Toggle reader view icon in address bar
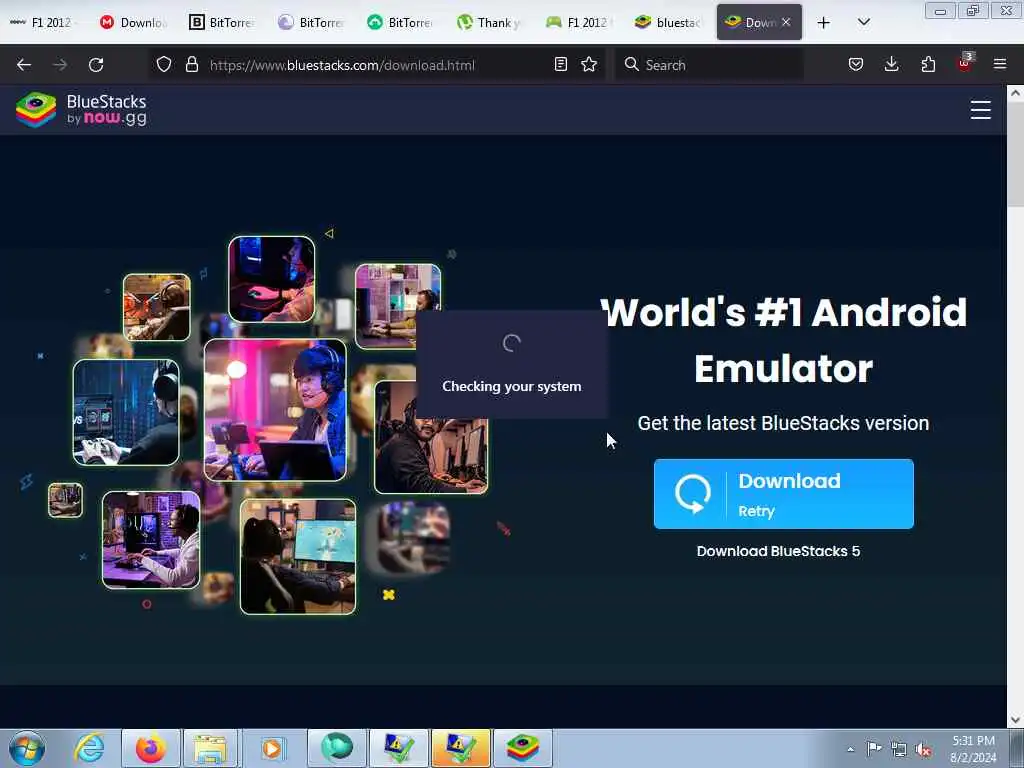The width and height of the screenshot is (1024, 768). tap(560, 64)
